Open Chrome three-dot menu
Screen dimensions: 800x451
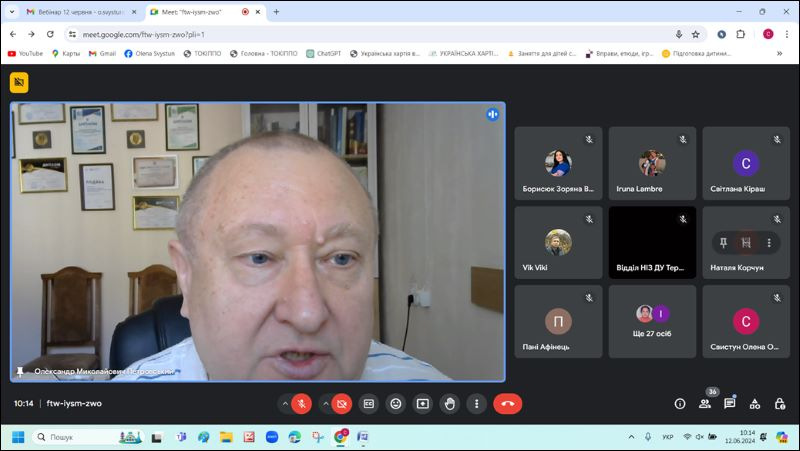click(787, 34)
